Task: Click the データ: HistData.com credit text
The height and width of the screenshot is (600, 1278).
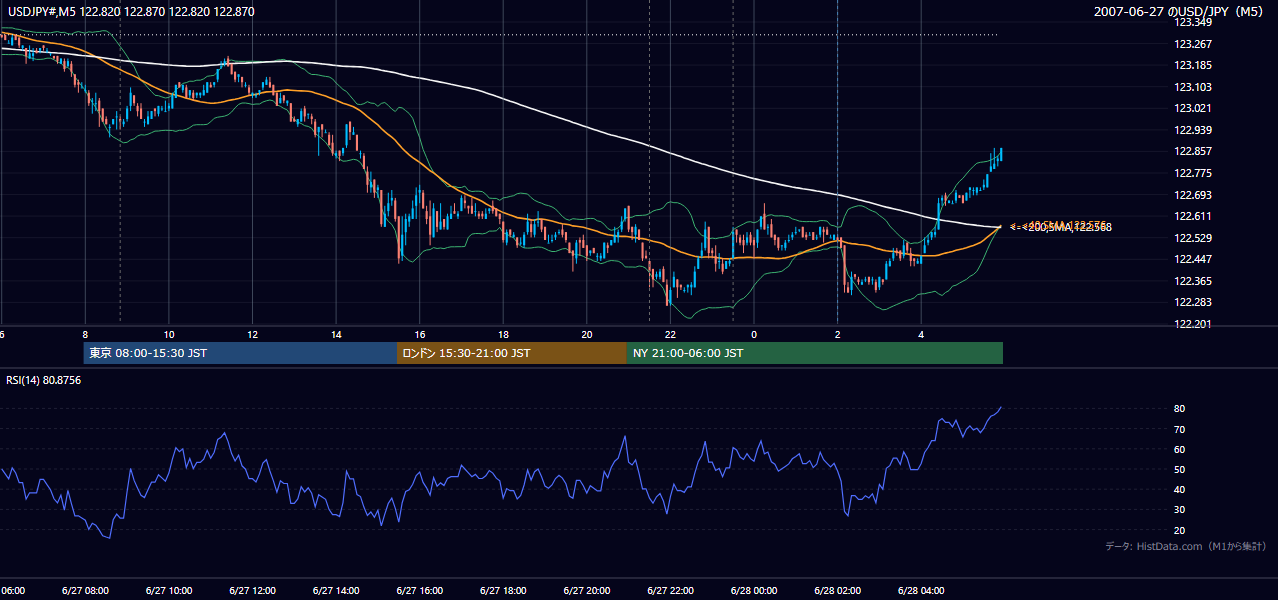Action: 1186,546
